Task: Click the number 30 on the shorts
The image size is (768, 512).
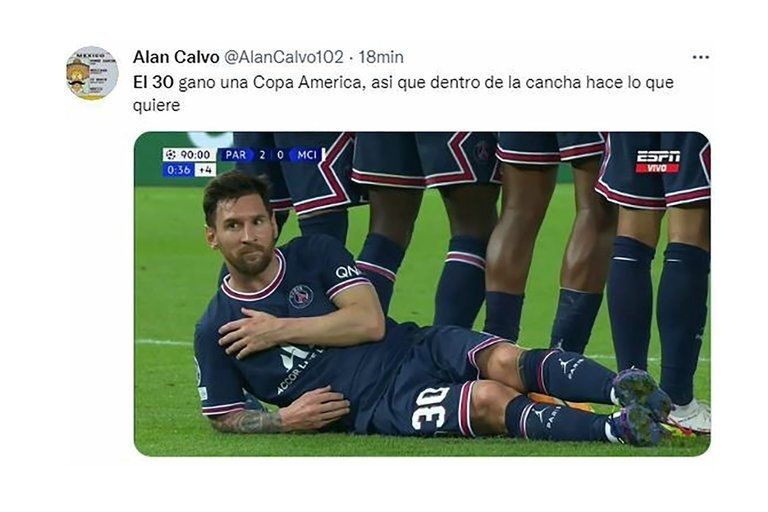Action: (431, 408)
